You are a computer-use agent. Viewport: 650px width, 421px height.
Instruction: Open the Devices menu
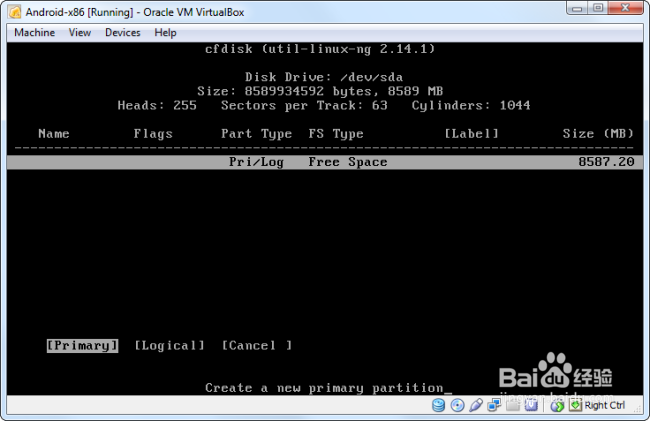click(123, 32)
